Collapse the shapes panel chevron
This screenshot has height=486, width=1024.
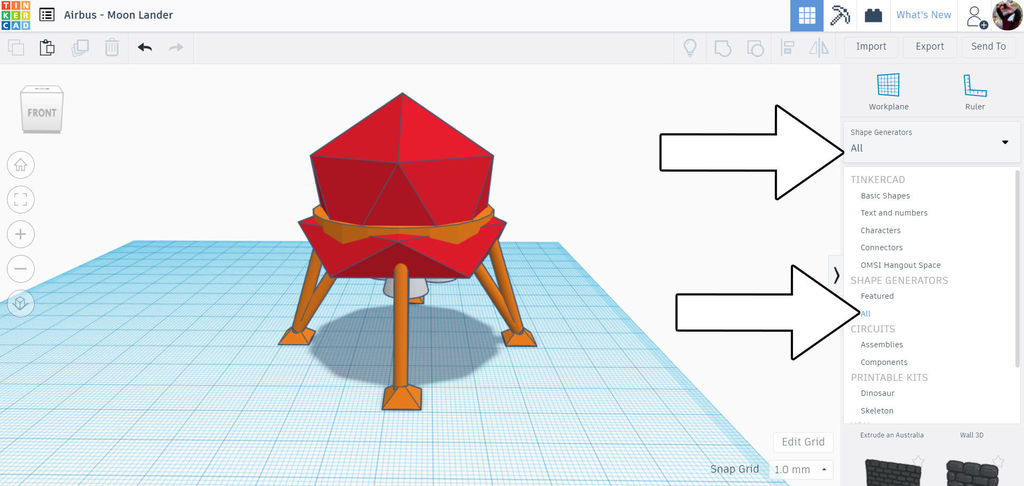pos(836,276)
